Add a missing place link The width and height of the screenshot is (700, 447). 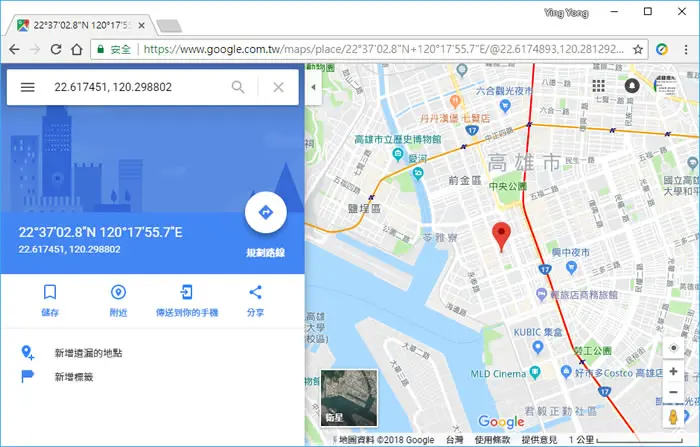88,353
